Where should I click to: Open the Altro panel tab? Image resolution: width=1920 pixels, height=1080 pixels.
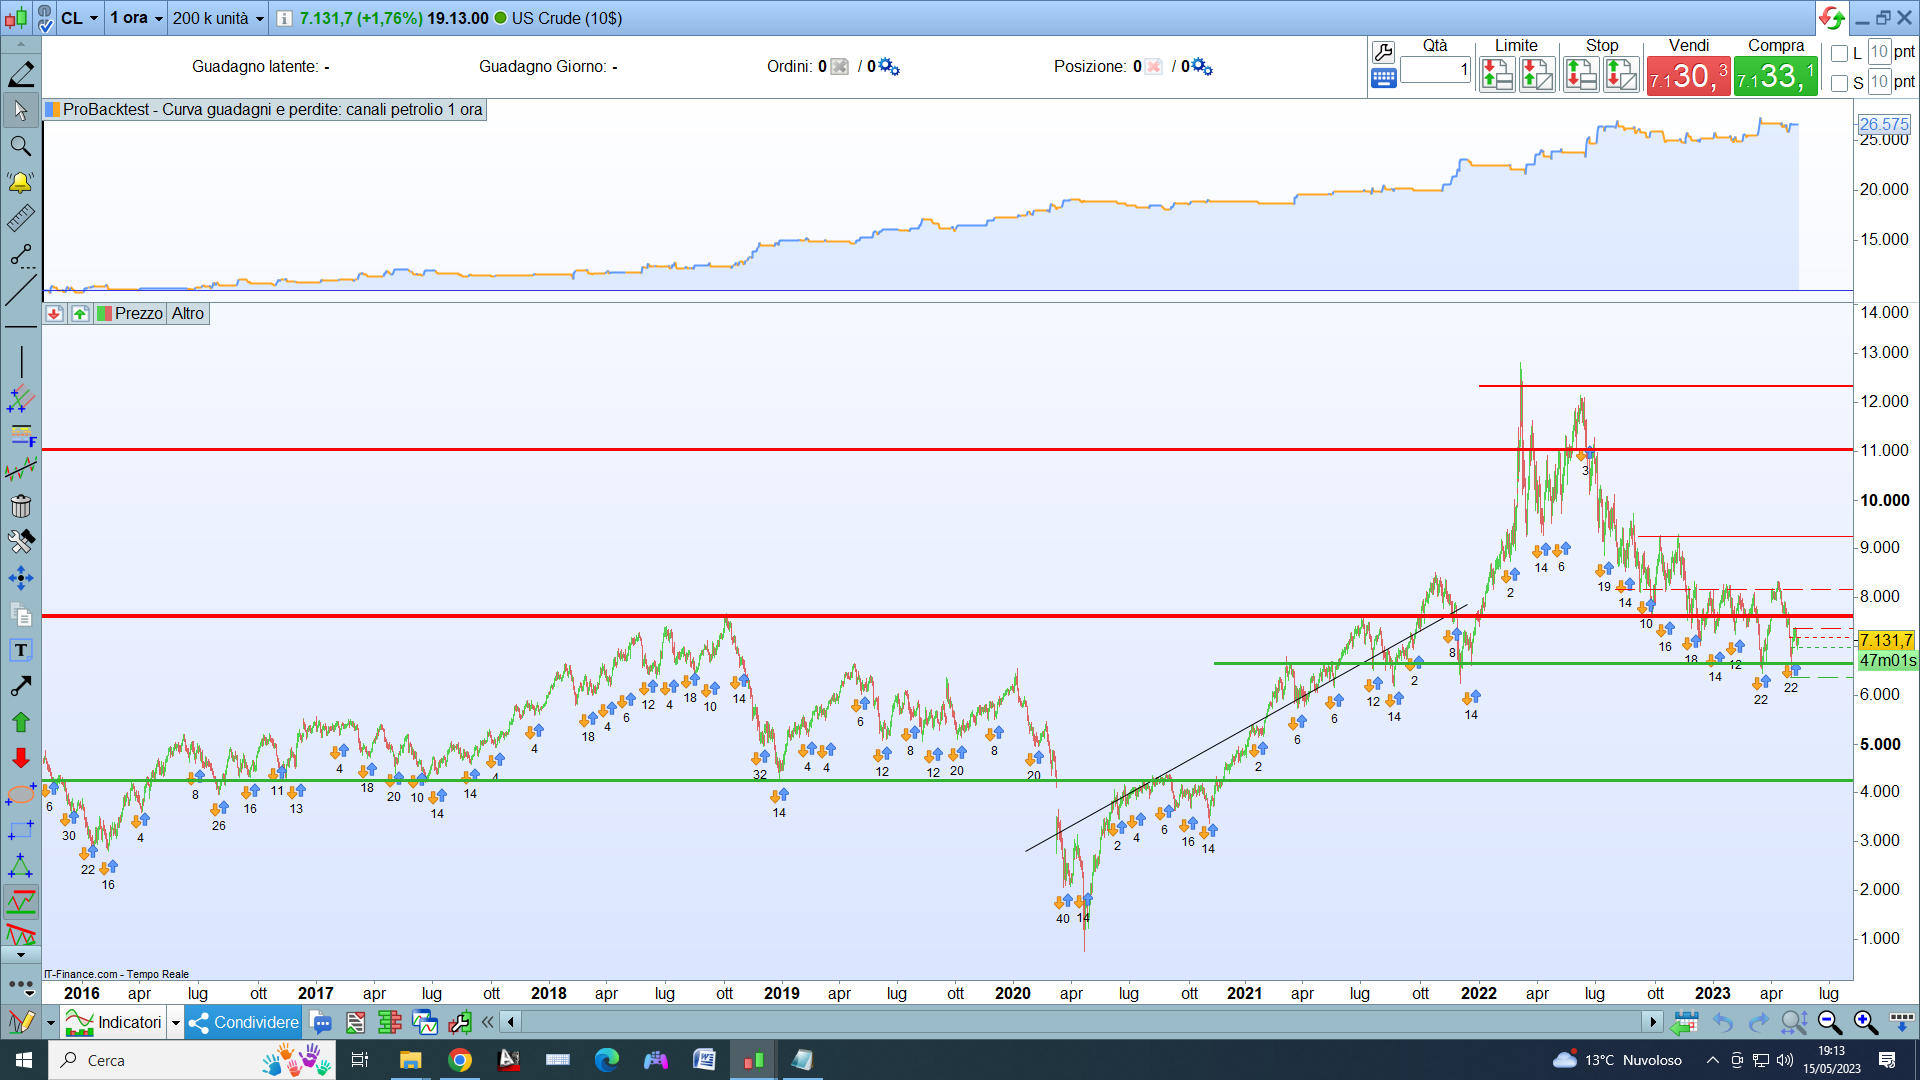188,314
